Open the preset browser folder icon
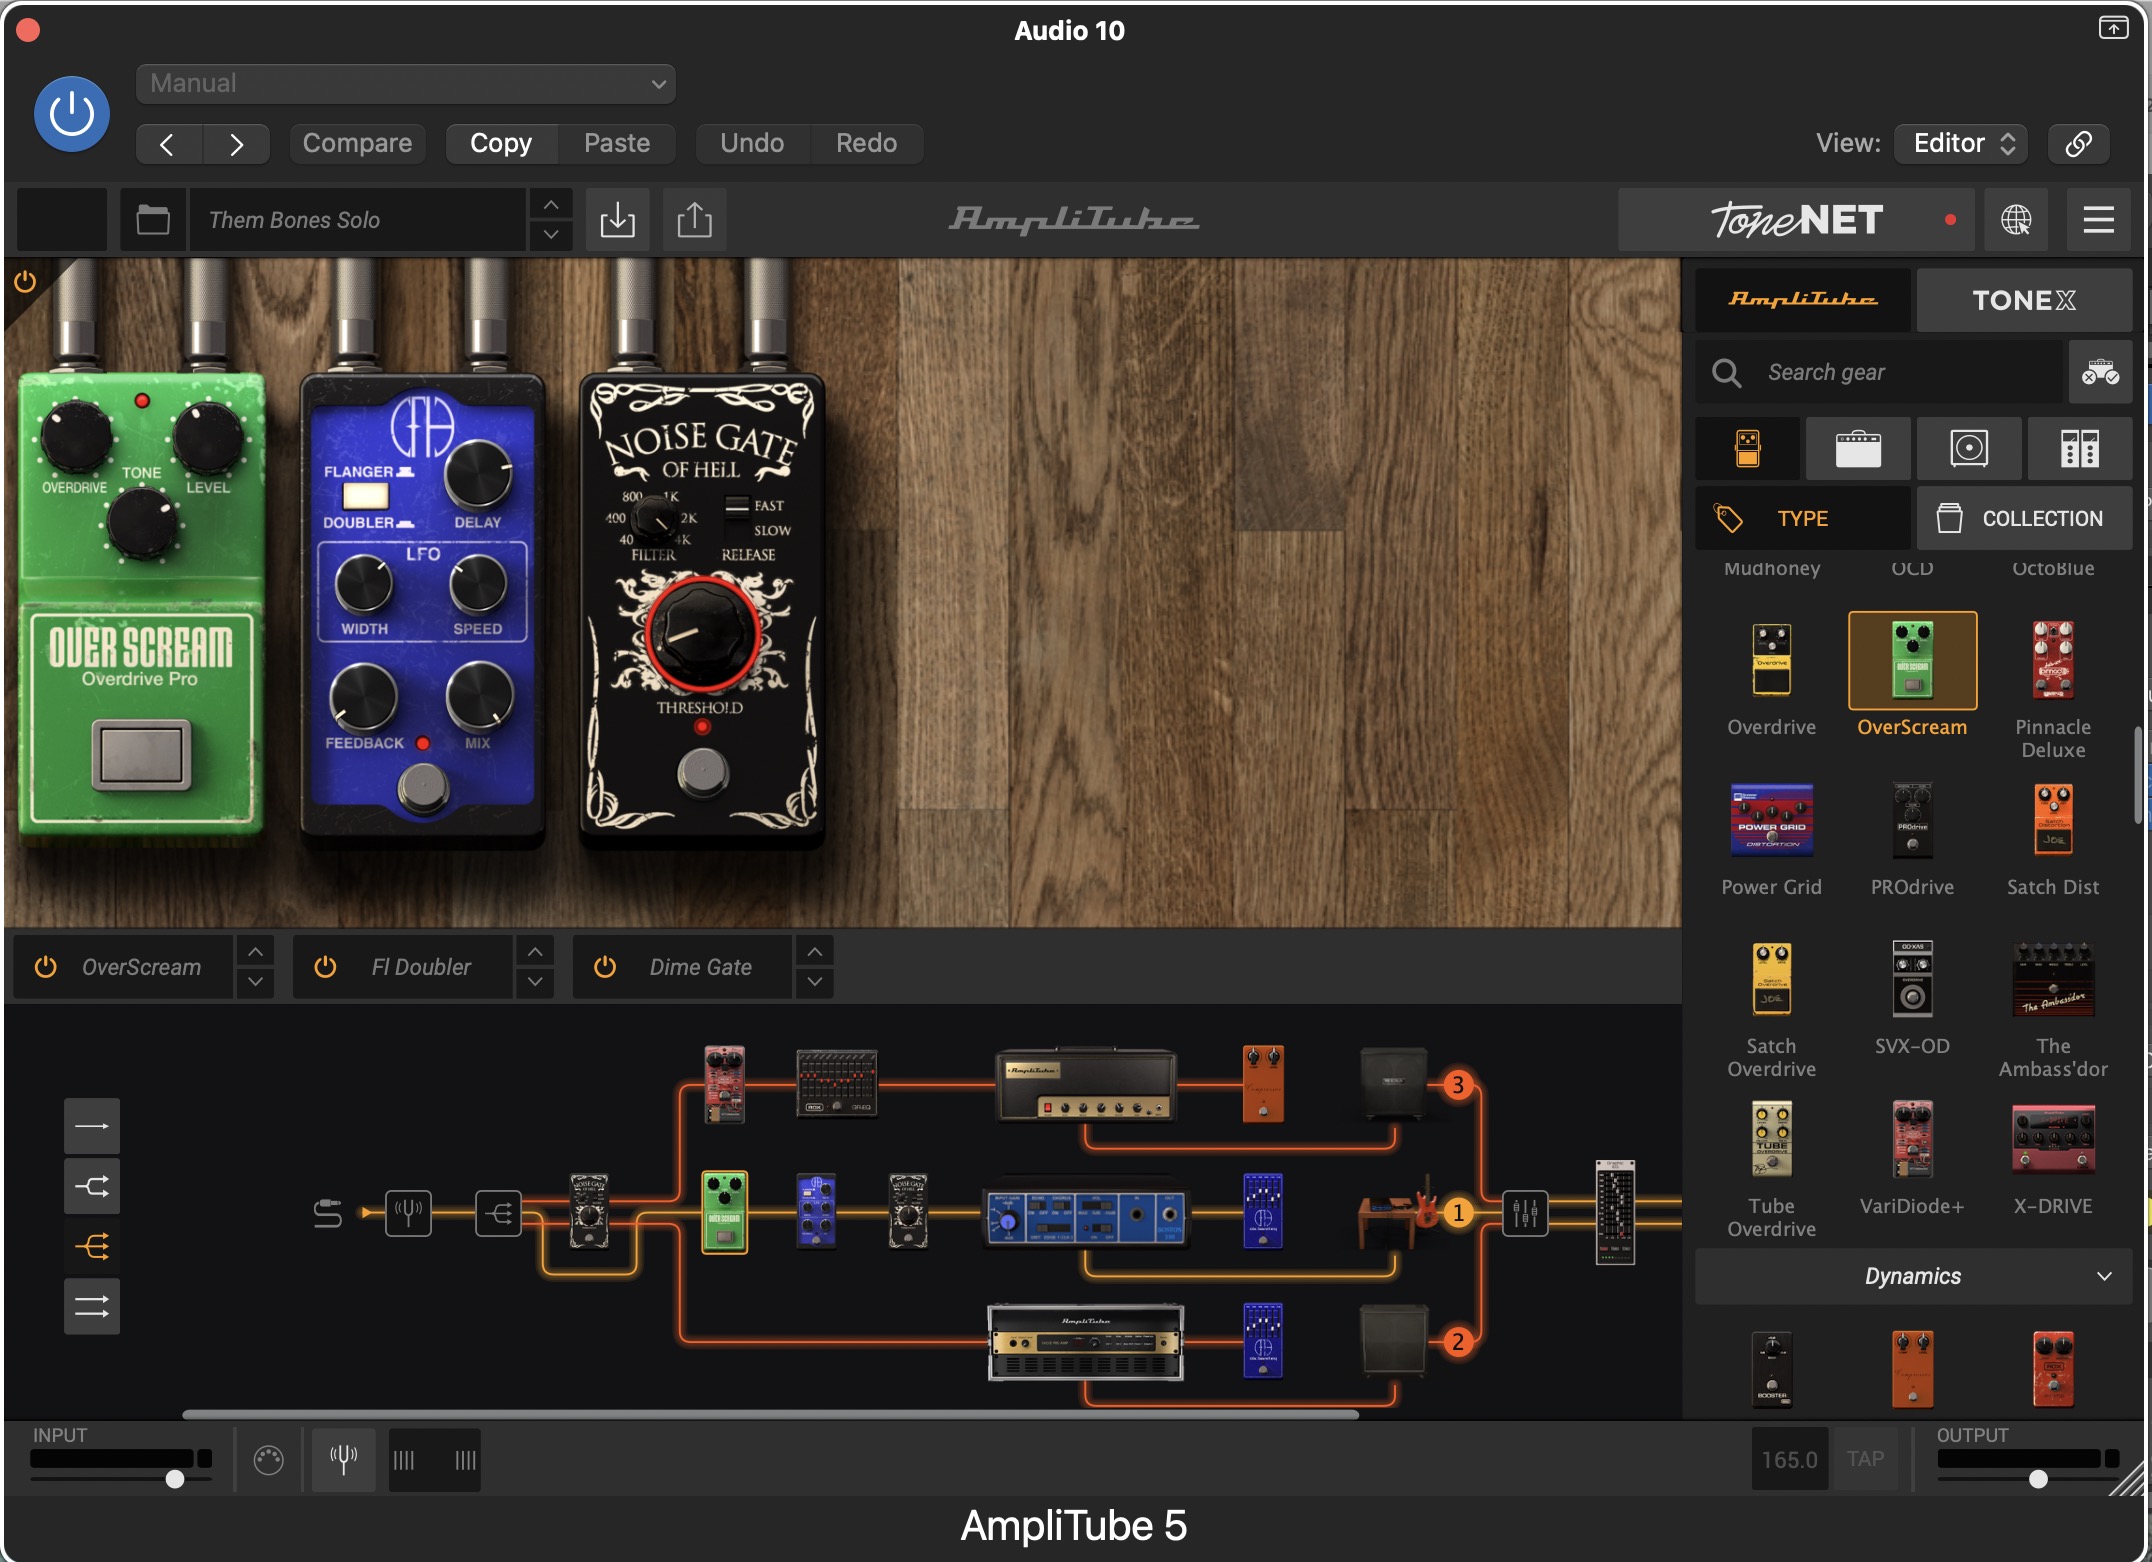 153,220
